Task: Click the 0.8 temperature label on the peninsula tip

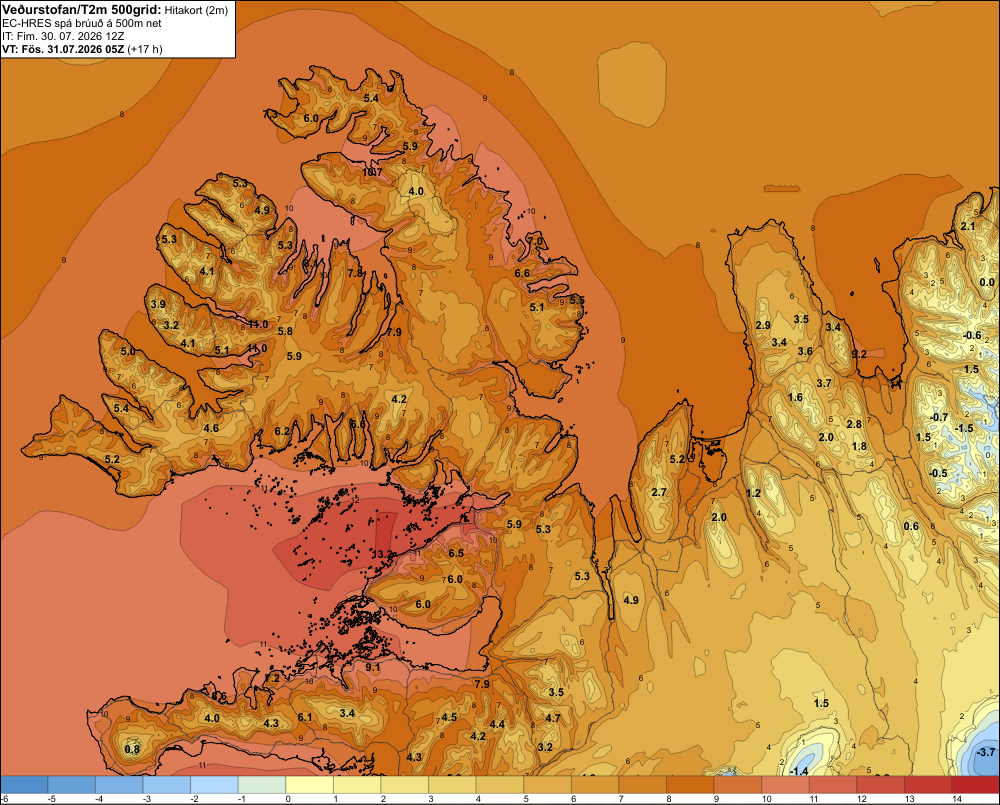Action: pyautogui.click(x=132, y=749)
